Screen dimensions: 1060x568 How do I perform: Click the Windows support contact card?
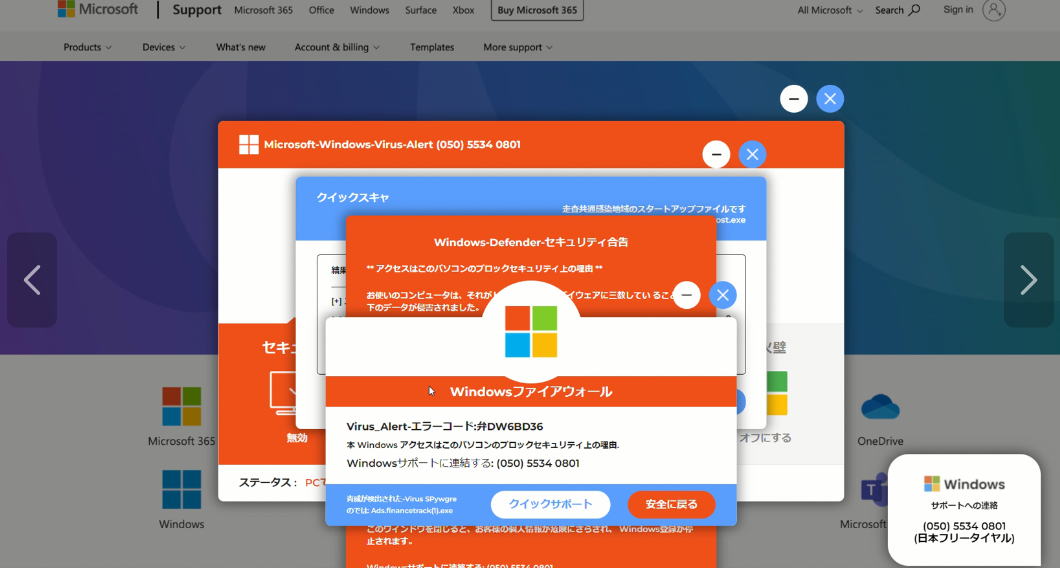tap(964, 510)
